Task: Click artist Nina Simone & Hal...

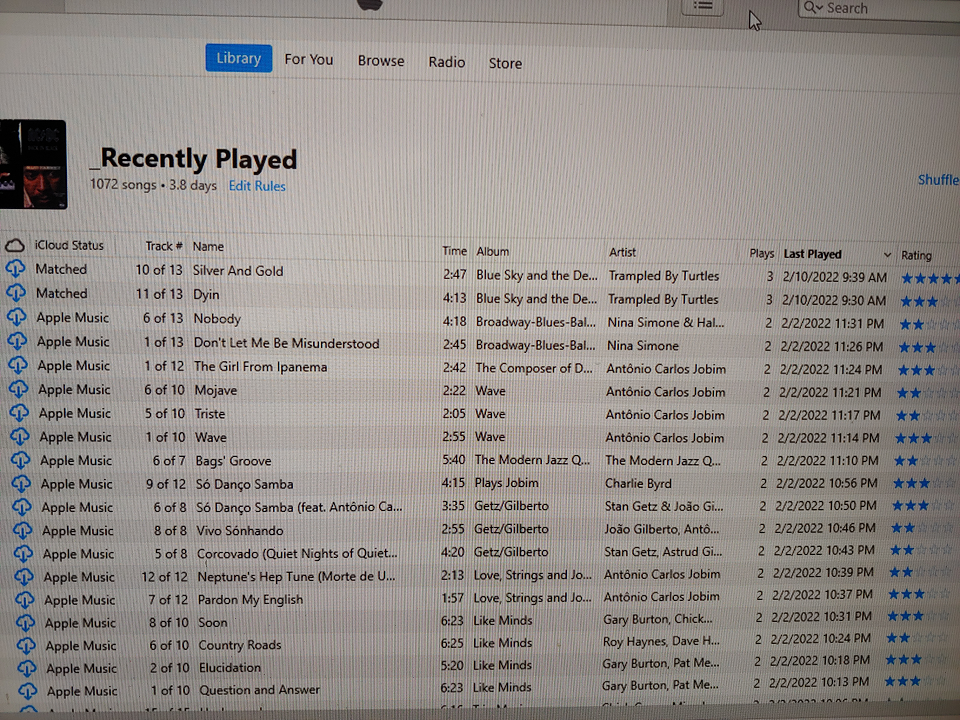Action: [666, 323]
